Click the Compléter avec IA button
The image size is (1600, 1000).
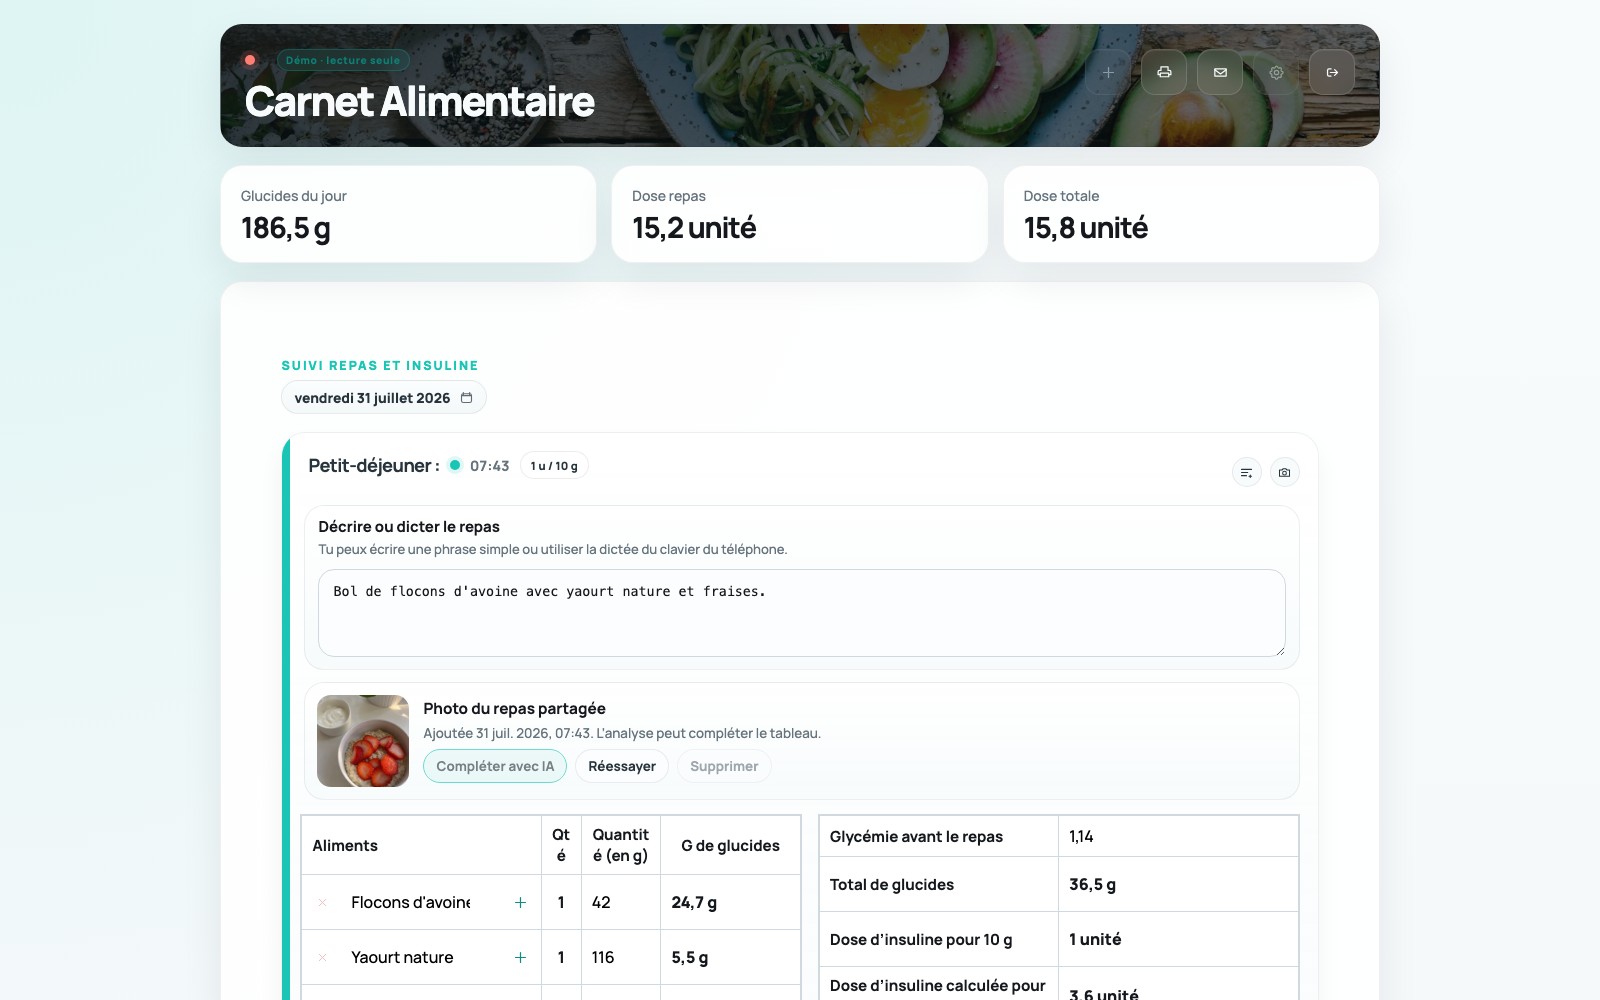click(x=495, y=766)
